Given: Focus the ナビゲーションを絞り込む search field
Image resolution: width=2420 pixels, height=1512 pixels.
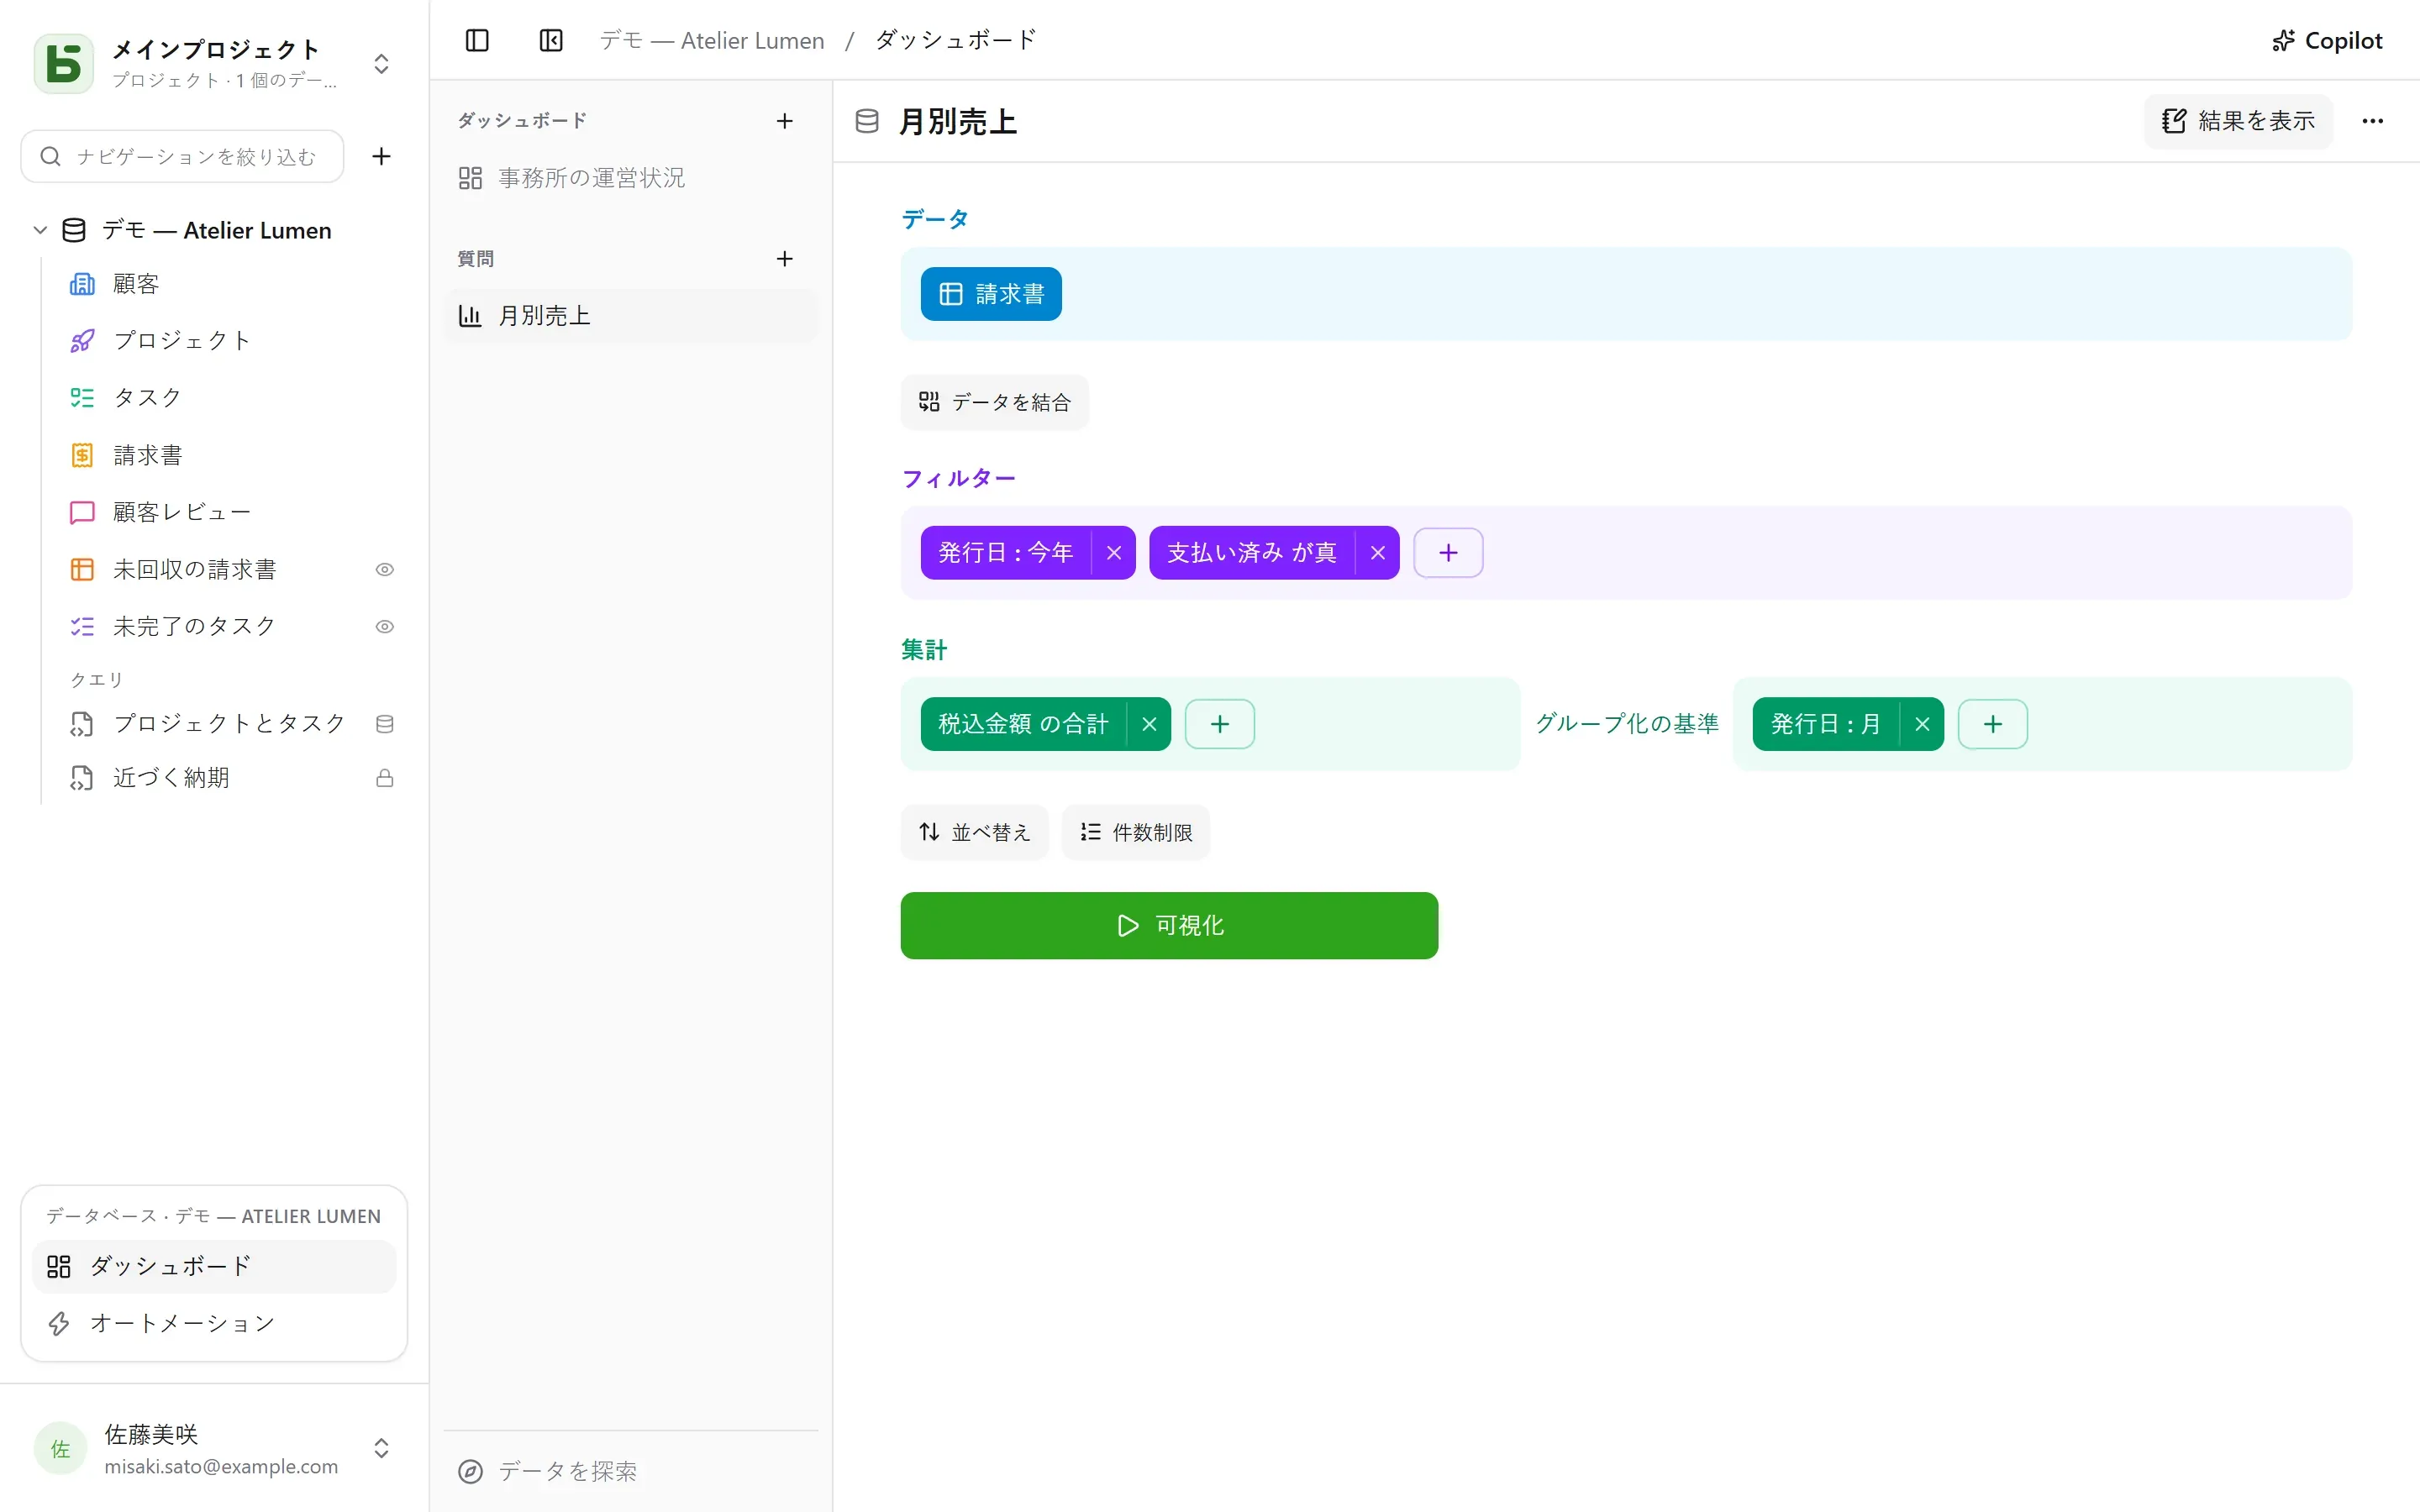Looking at the screenshot, I should [183, 156].
